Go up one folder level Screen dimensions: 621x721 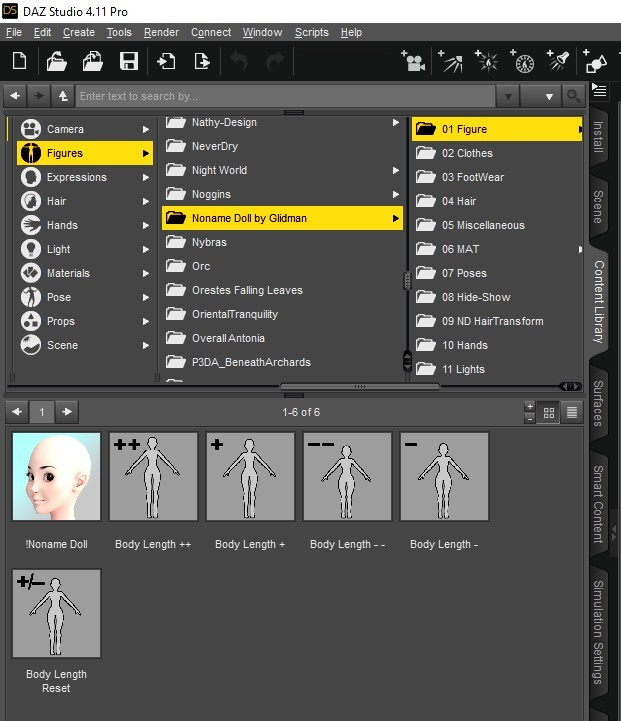[63, 96]
